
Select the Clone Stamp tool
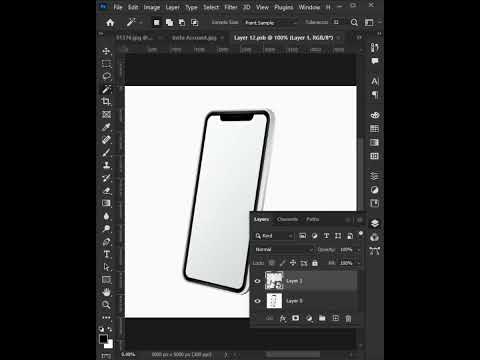[x=106, y=165]
